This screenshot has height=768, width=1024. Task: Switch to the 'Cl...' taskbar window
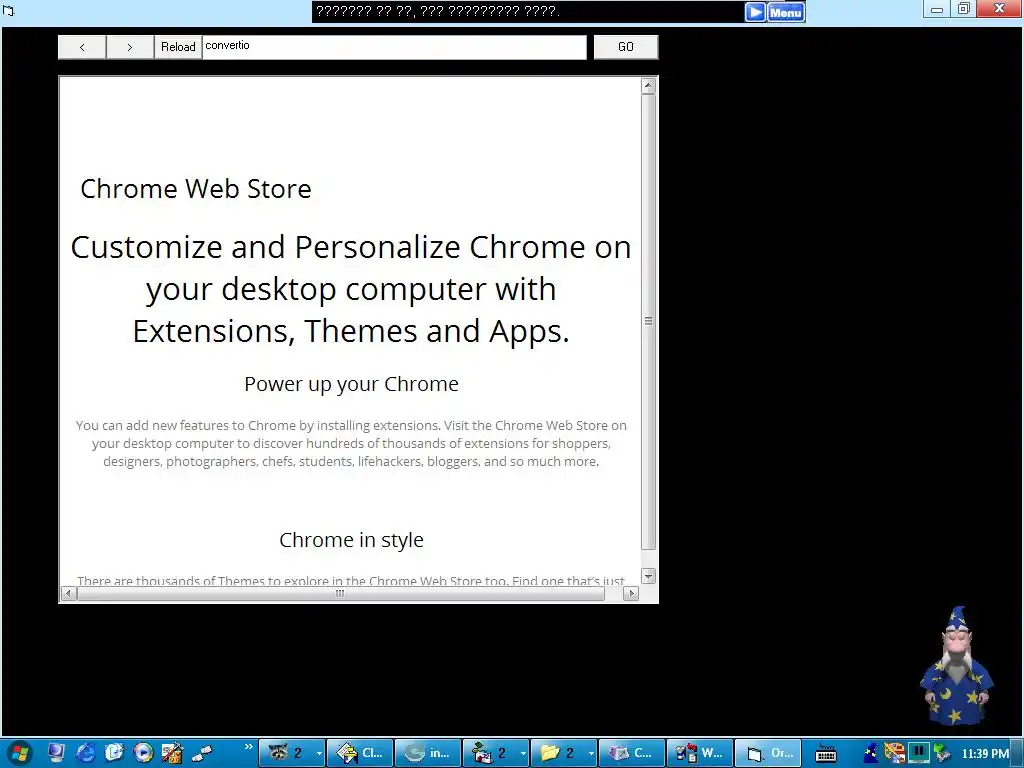click(x=360, y=753)
